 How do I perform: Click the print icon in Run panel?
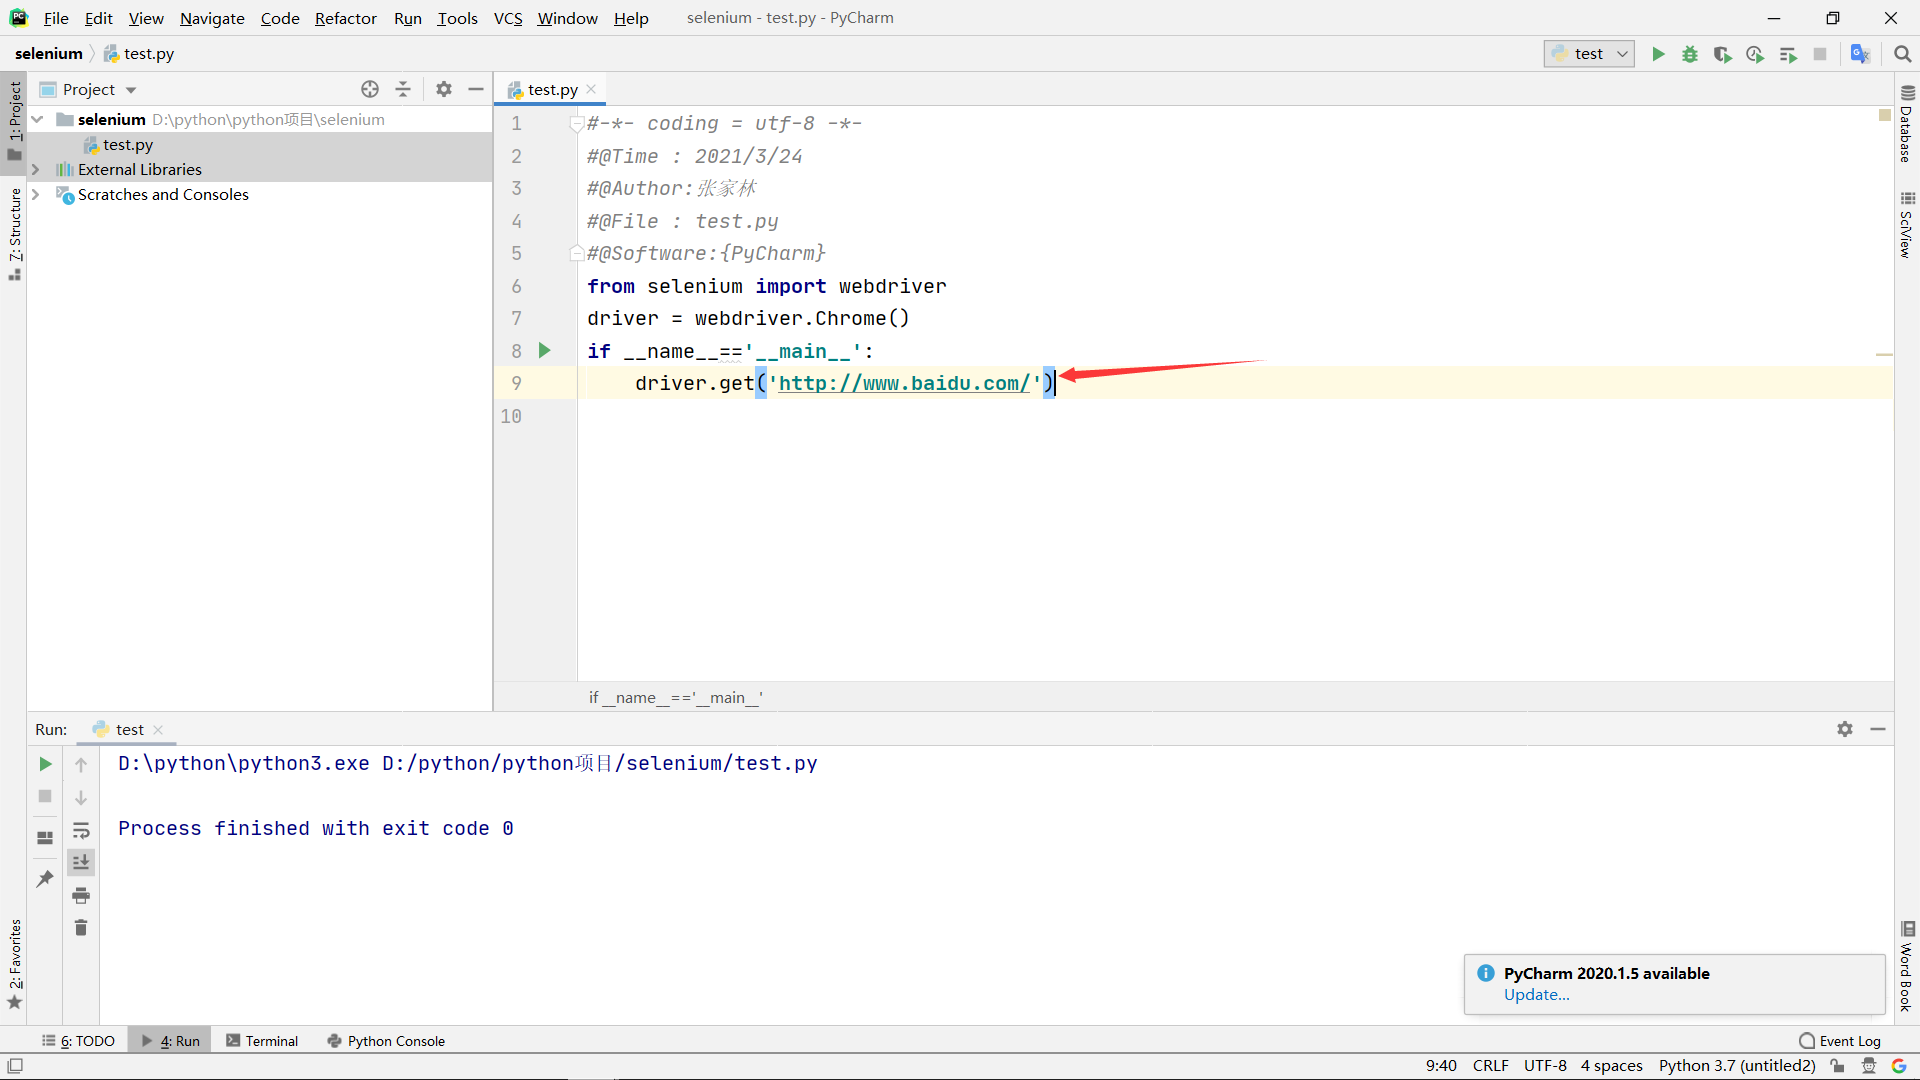(81, 895)
